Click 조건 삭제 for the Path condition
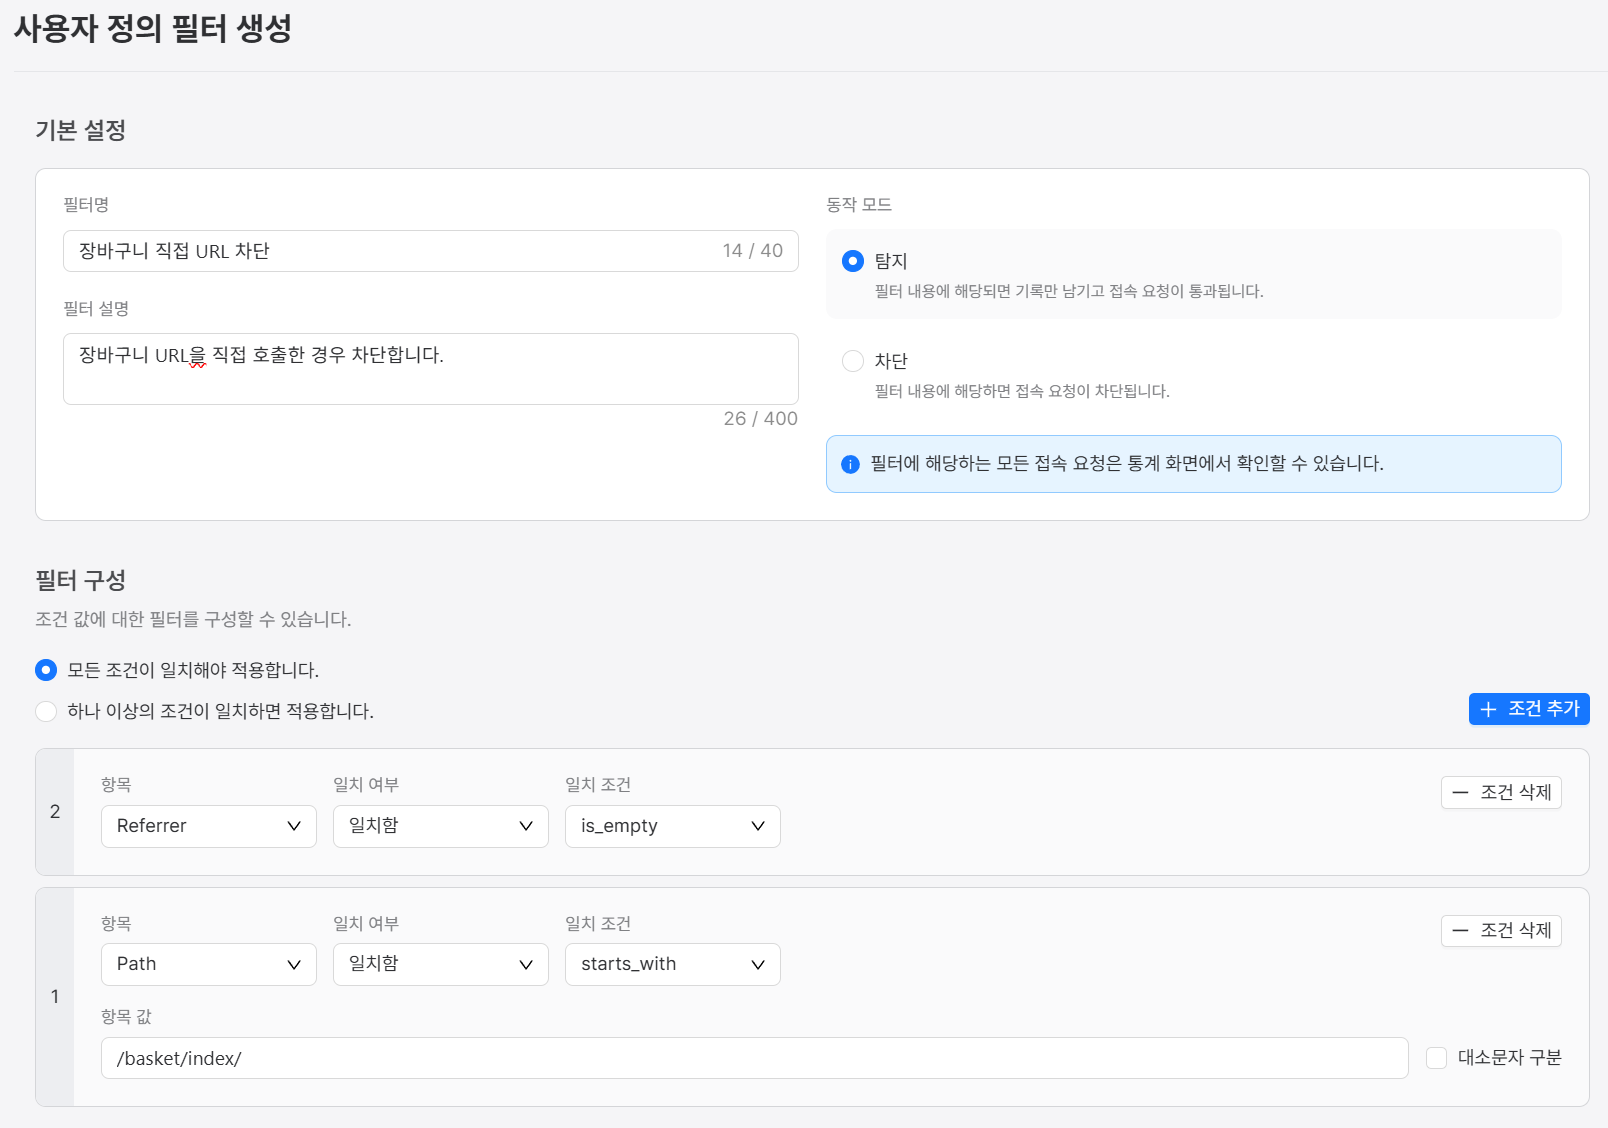The width and height of the screenshot is (1608, 1128). point(1501,931)
